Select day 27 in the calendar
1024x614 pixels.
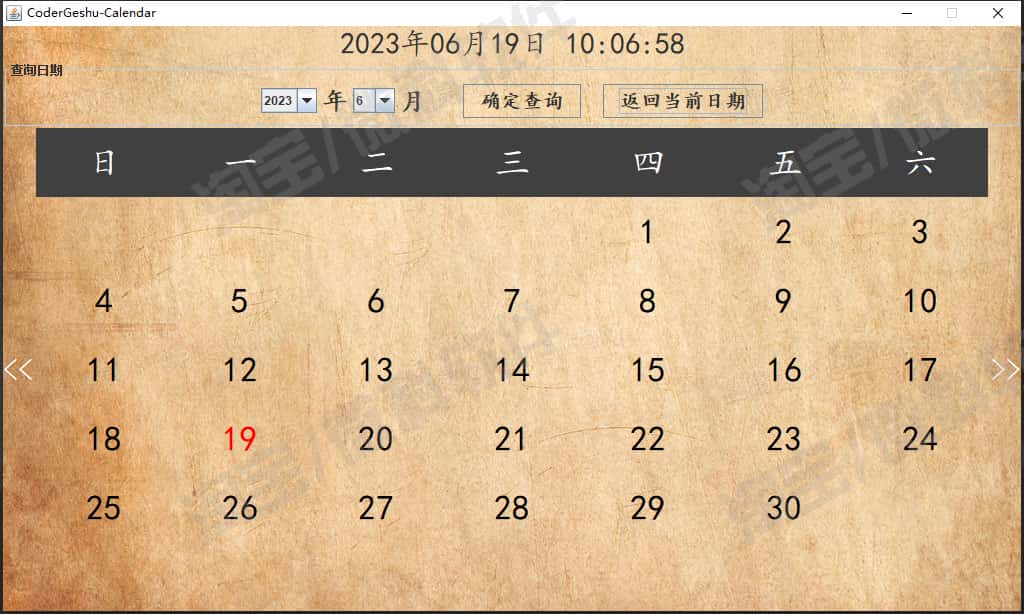pyautogui.click(x=376, y=508)
